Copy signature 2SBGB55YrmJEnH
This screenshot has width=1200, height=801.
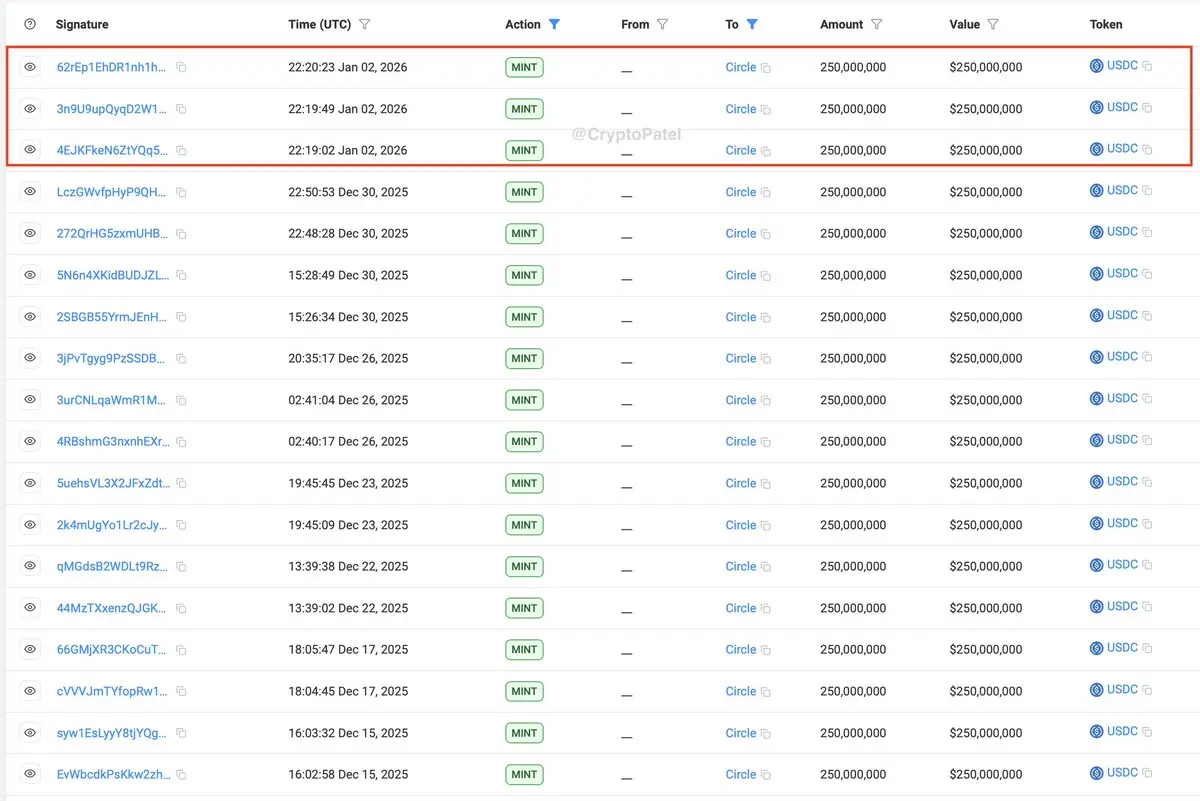[x=181, y=317]
